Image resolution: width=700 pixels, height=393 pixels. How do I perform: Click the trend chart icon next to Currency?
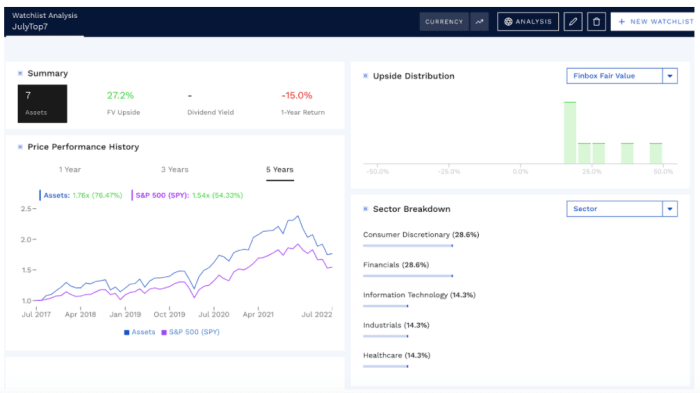[479, 21]
